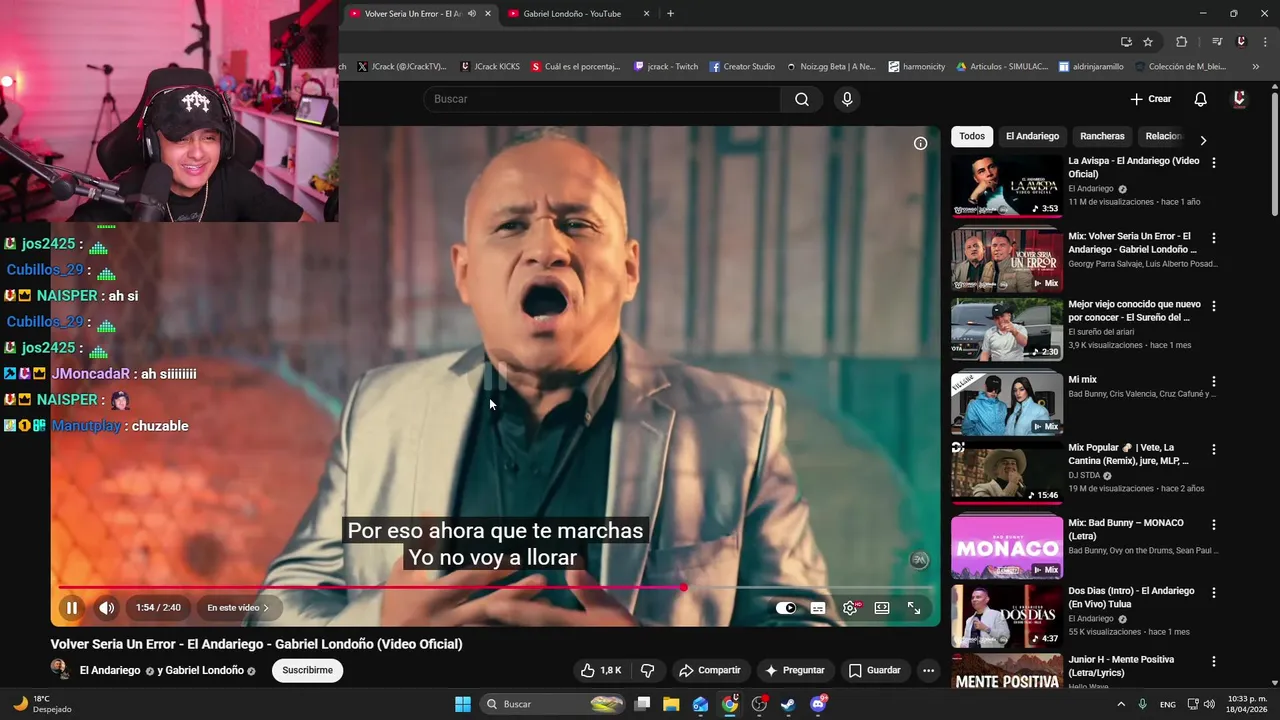Viewport: 1280px width, 720px height.
Task: Open a new browser tab
Action: (670, 14)
